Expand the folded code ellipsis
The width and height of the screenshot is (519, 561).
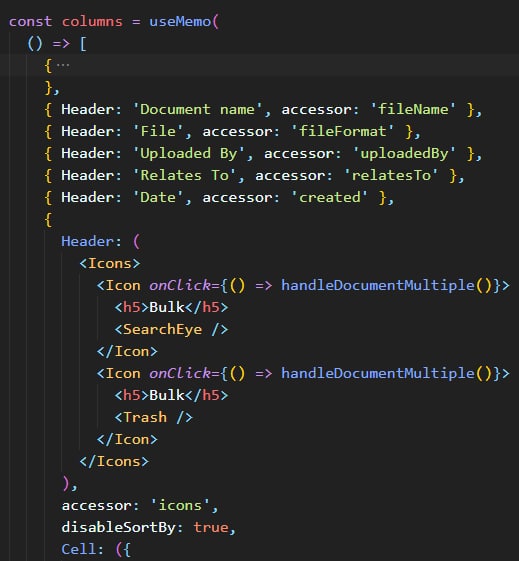coord(63,65)
